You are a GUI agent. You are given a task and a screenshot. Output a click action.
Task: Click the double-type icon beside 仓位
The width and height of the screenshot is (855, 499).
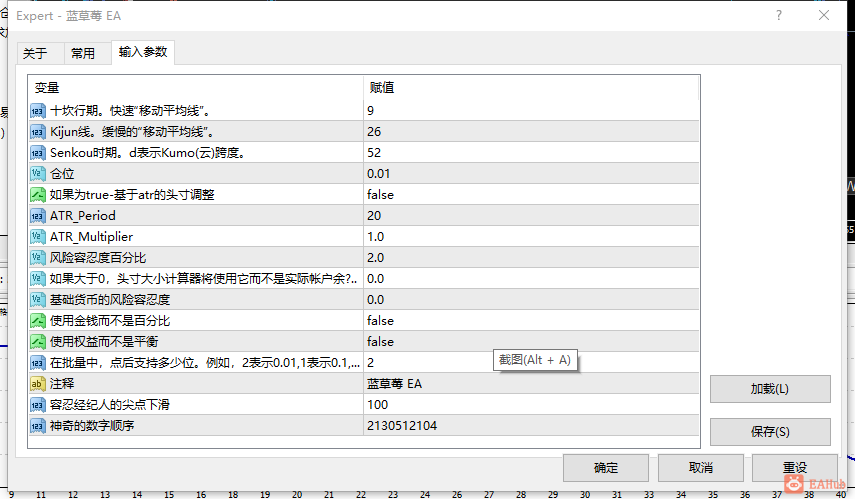pos(38,174)
